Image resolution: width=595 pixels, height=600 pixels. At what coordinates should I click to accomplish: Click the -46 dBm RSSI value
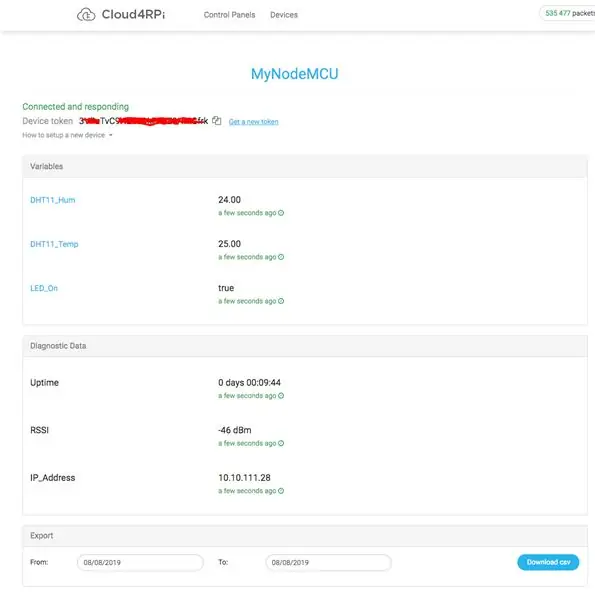(235, 430)
